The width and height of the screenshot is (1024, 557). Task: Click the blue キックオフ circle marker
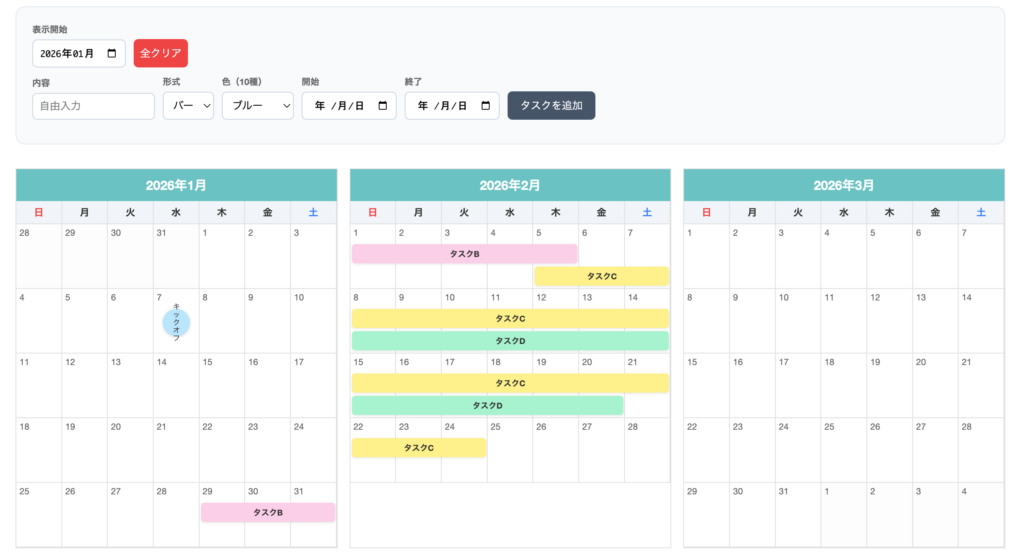176,322
